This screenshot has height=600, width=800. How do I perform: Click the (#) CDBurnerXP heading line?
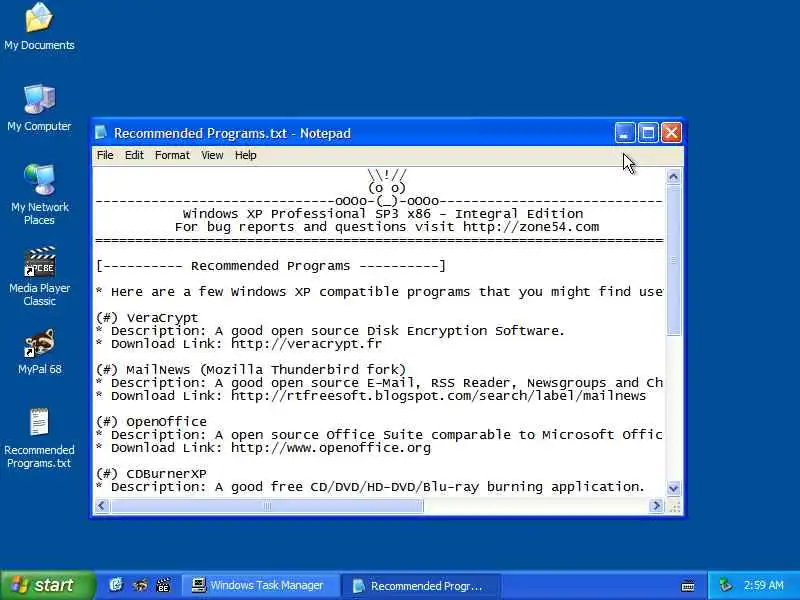click(152, 473)
